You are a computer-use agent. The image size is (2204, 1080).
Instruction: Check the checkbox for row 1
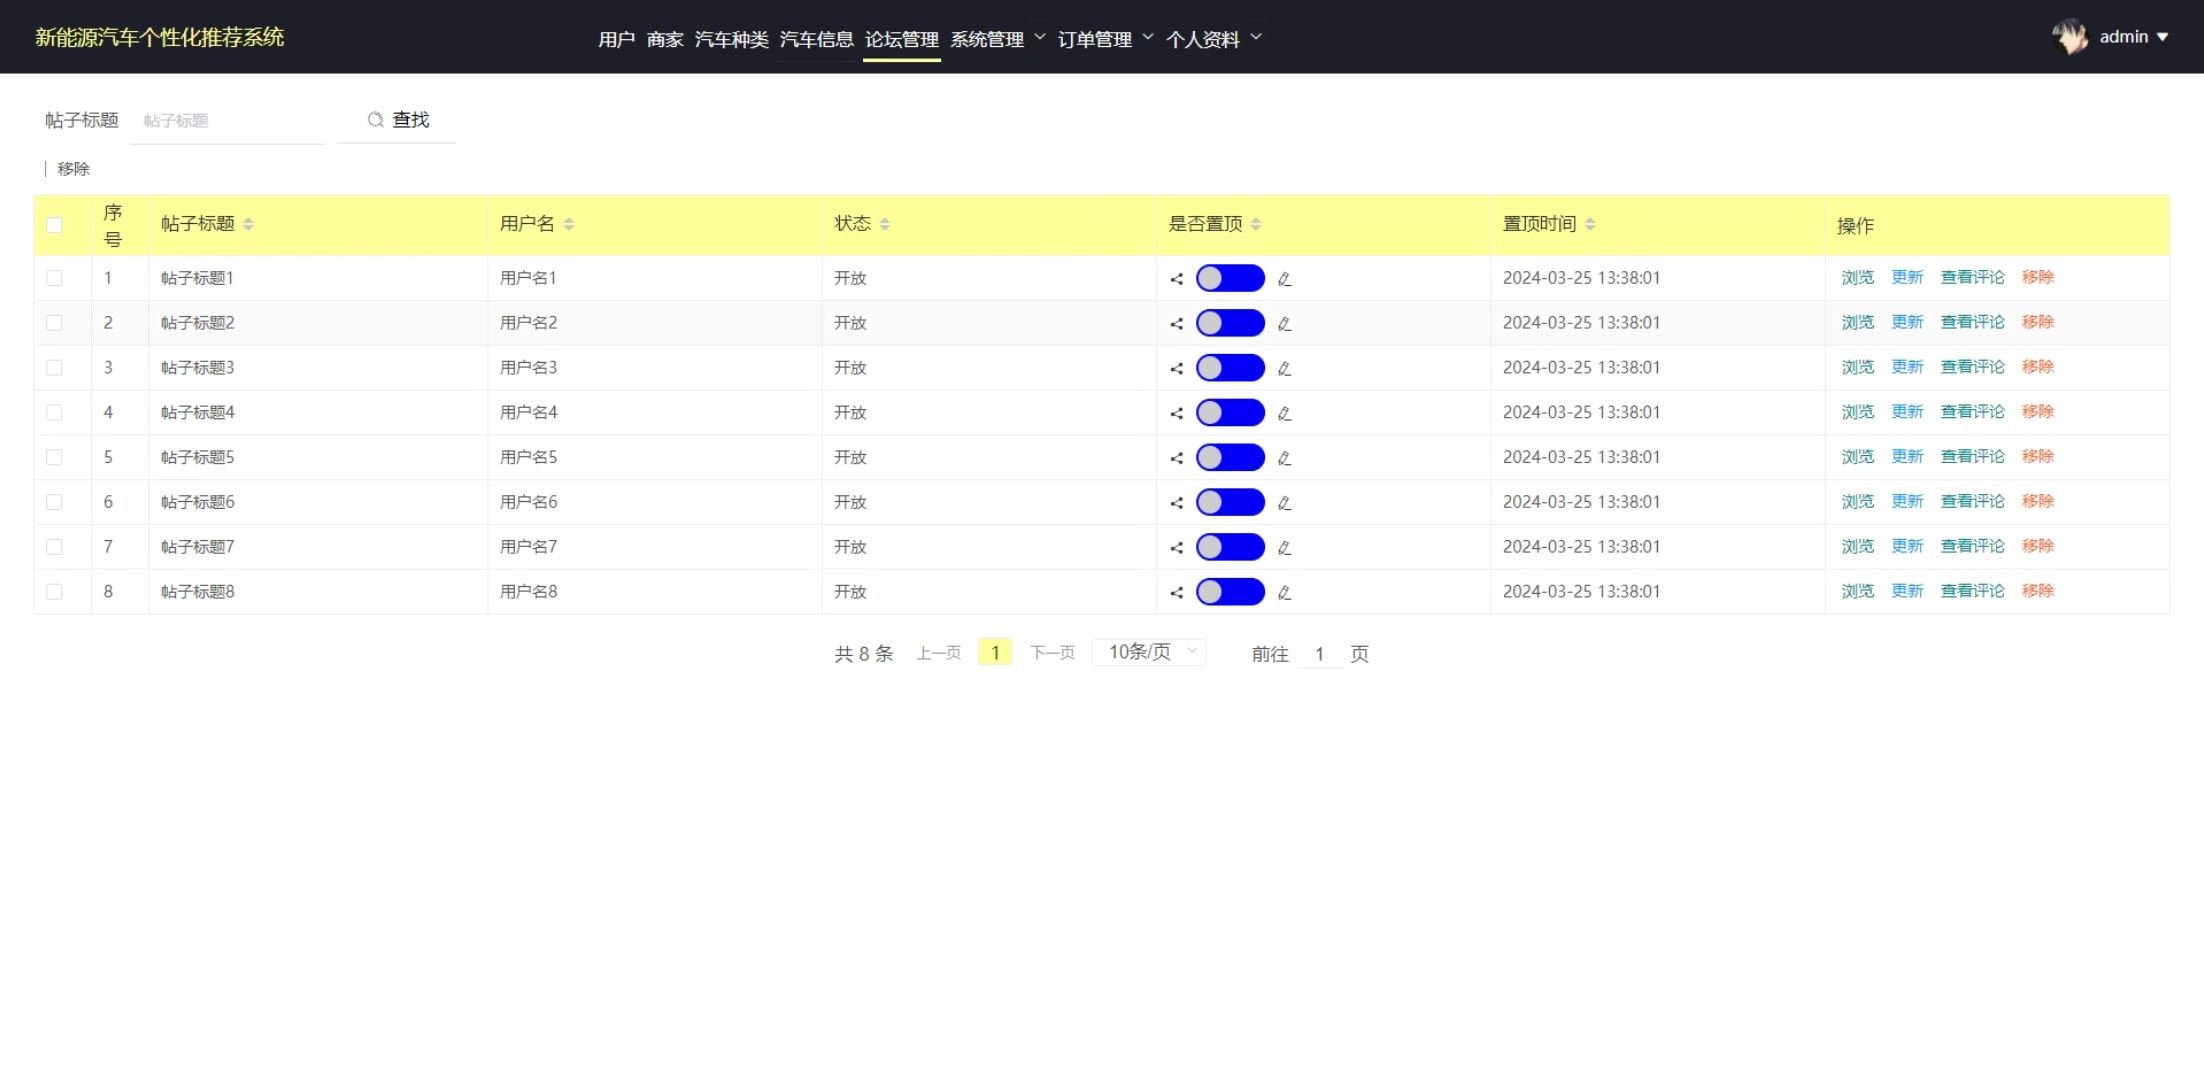click(x=54, y=278)
